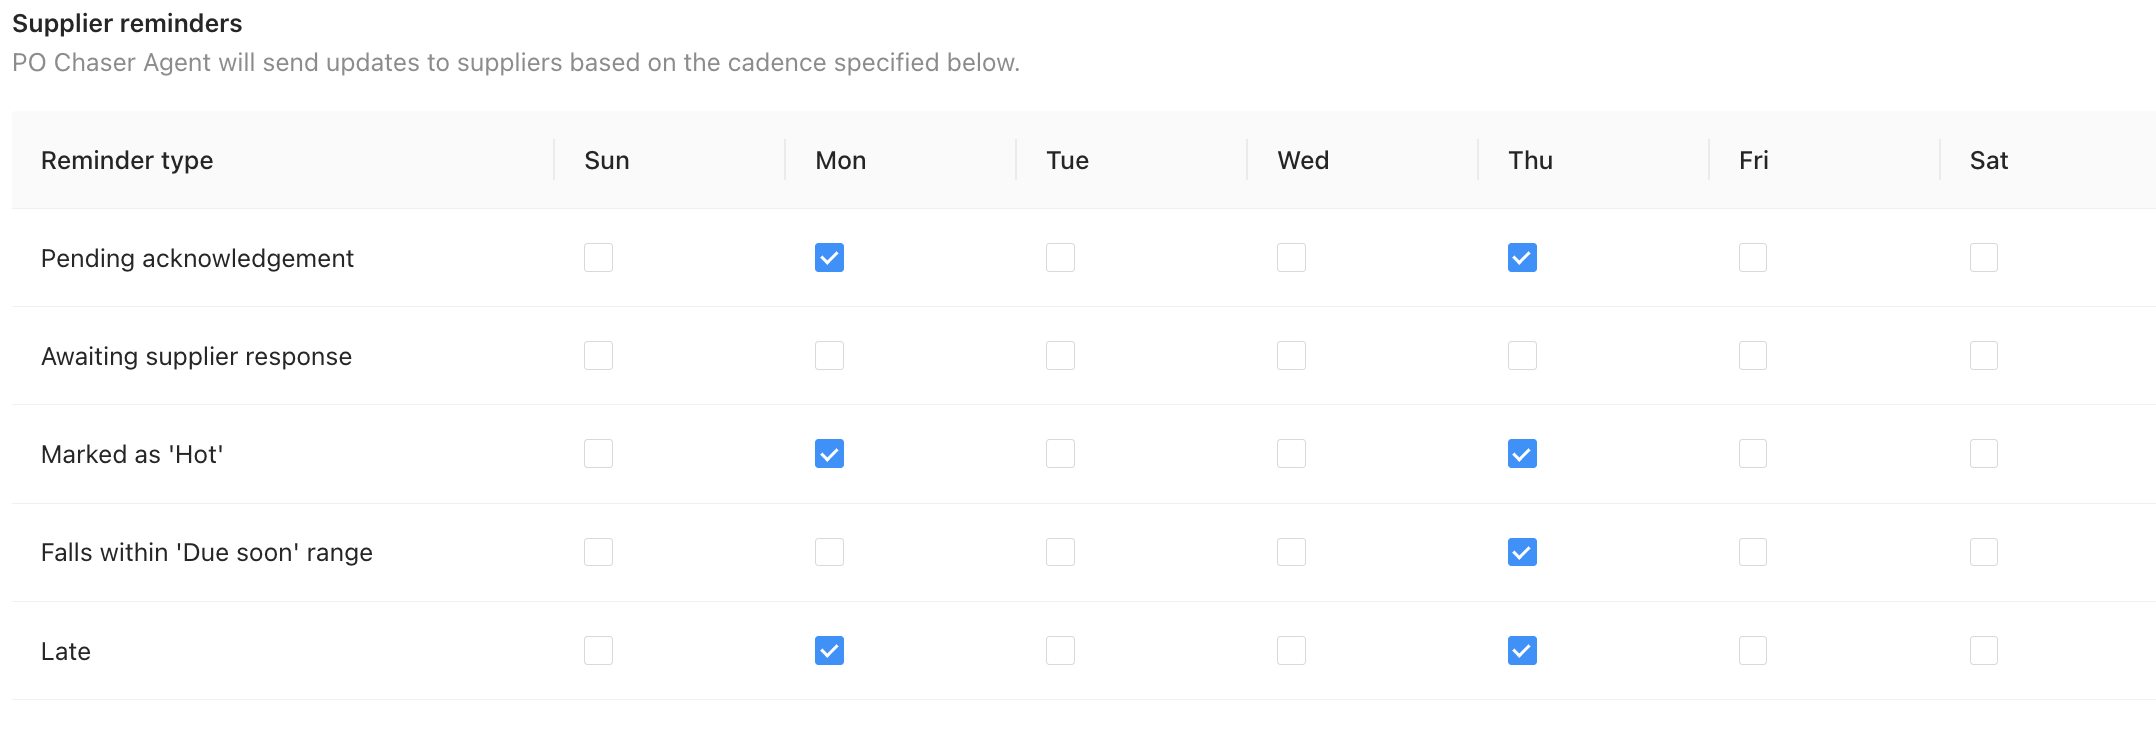
Task: Select the Reminder type column header
Action: tap(127, 160)
